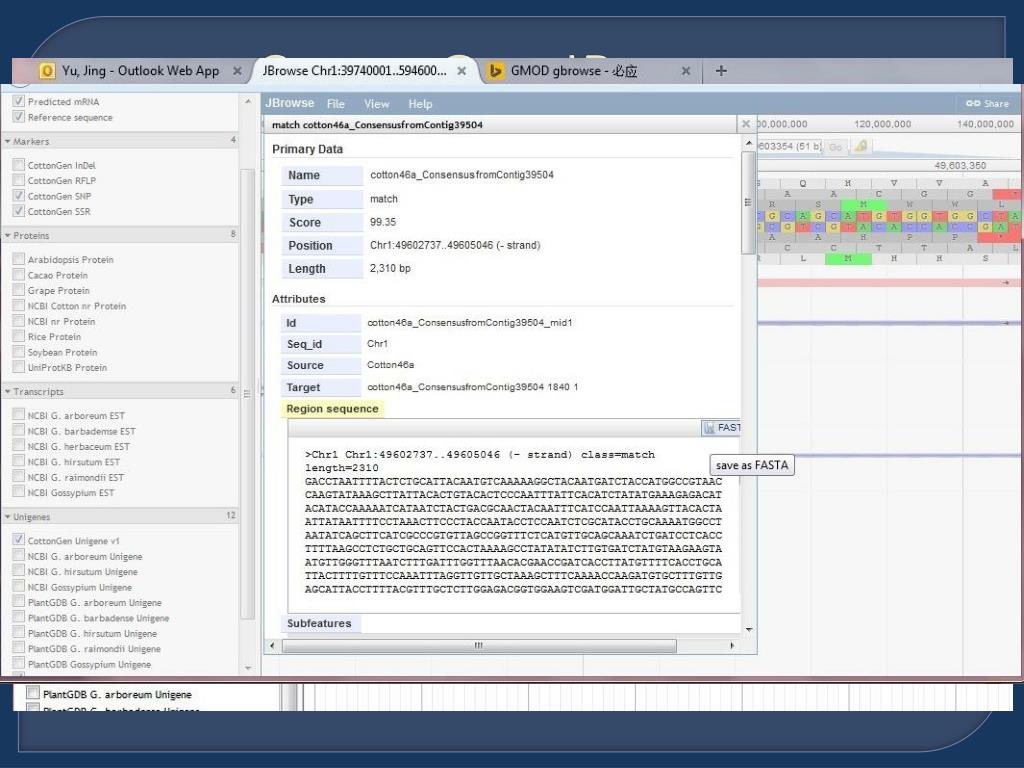The image size is (1024, 768).
Task: Select the JBrowse Chr1 browser tab
Action: (359, 71)
